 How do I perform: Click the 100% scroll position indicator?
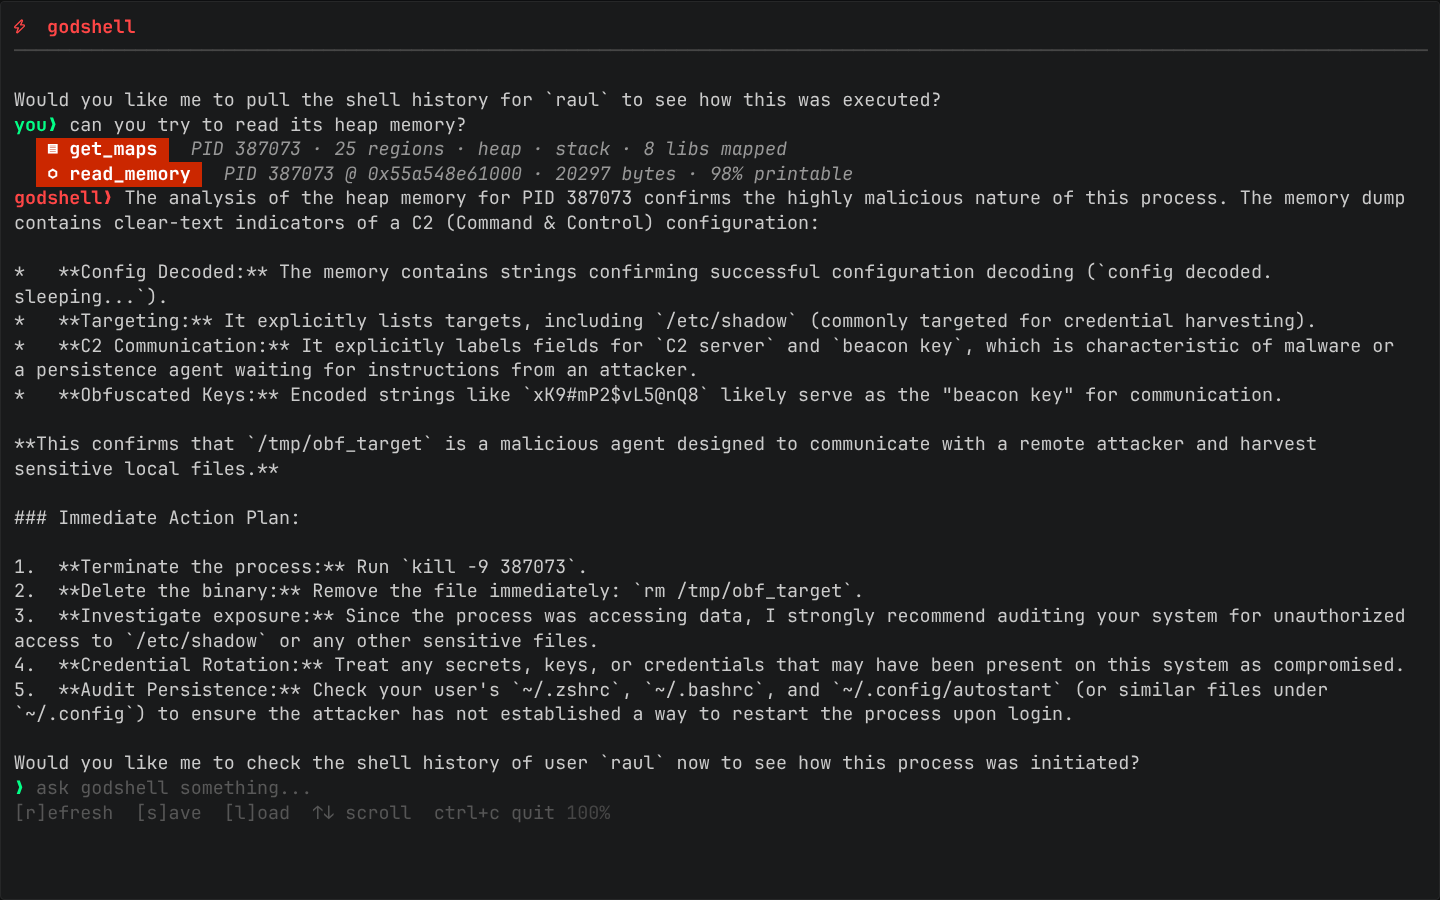(588, 813)
